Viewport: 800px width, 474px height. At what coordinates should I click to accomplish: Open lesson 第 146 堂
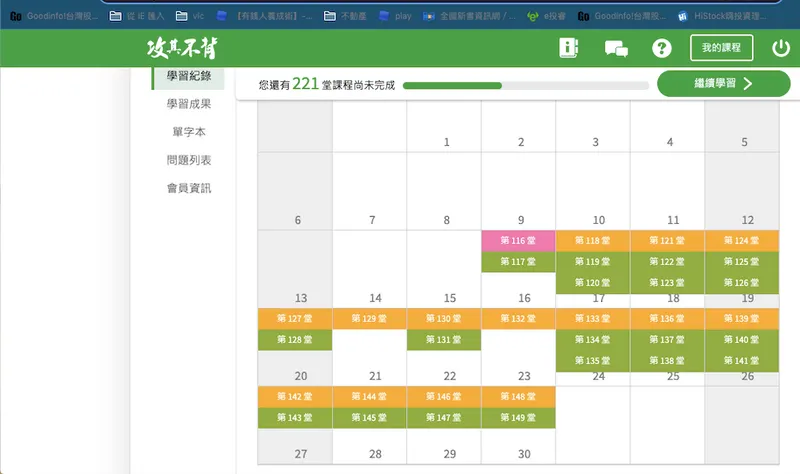(x=443, y=397)
